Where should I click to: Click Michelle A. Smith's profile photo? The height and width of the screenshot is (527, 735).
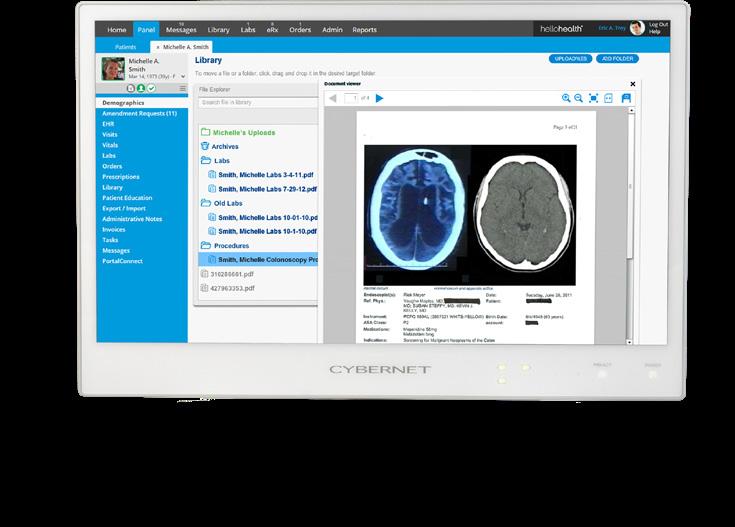click(113, 69)
